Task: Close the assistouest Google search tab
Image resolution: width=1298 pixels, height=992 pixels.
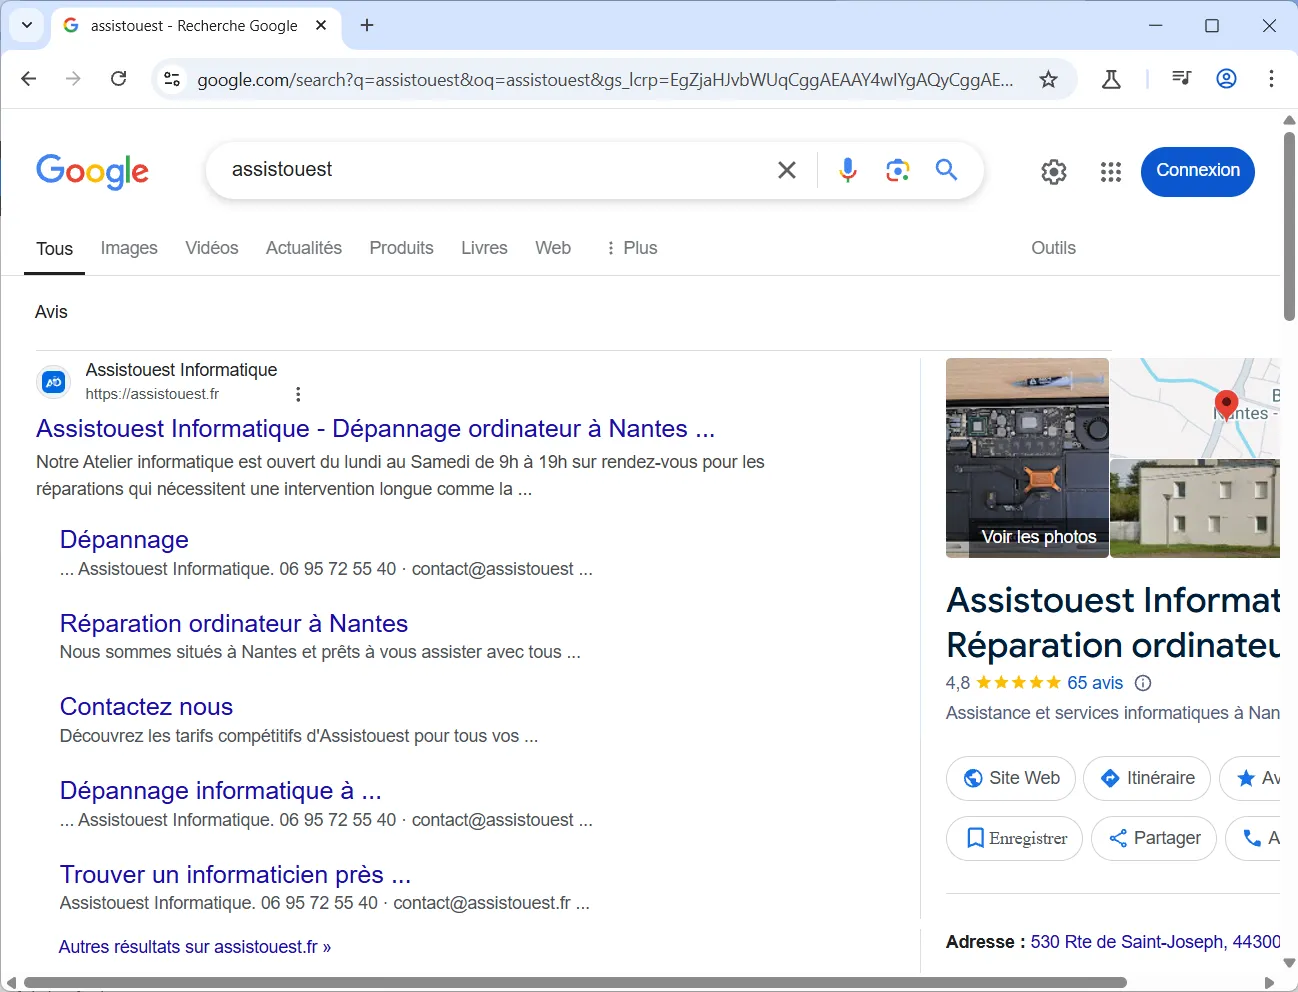Action: click(321, 25)
